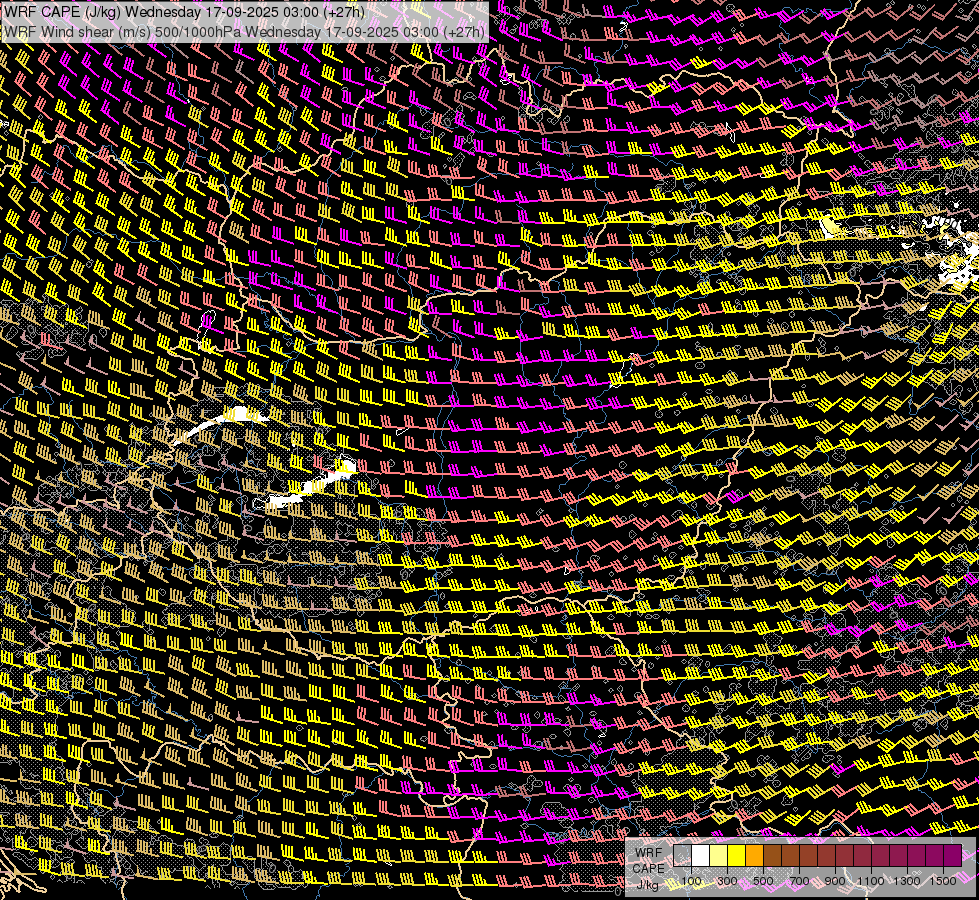Click the 'WRF CAPE (J/kg)' title line
This screenshot has width=979, height=900.
tap(184, 12)
